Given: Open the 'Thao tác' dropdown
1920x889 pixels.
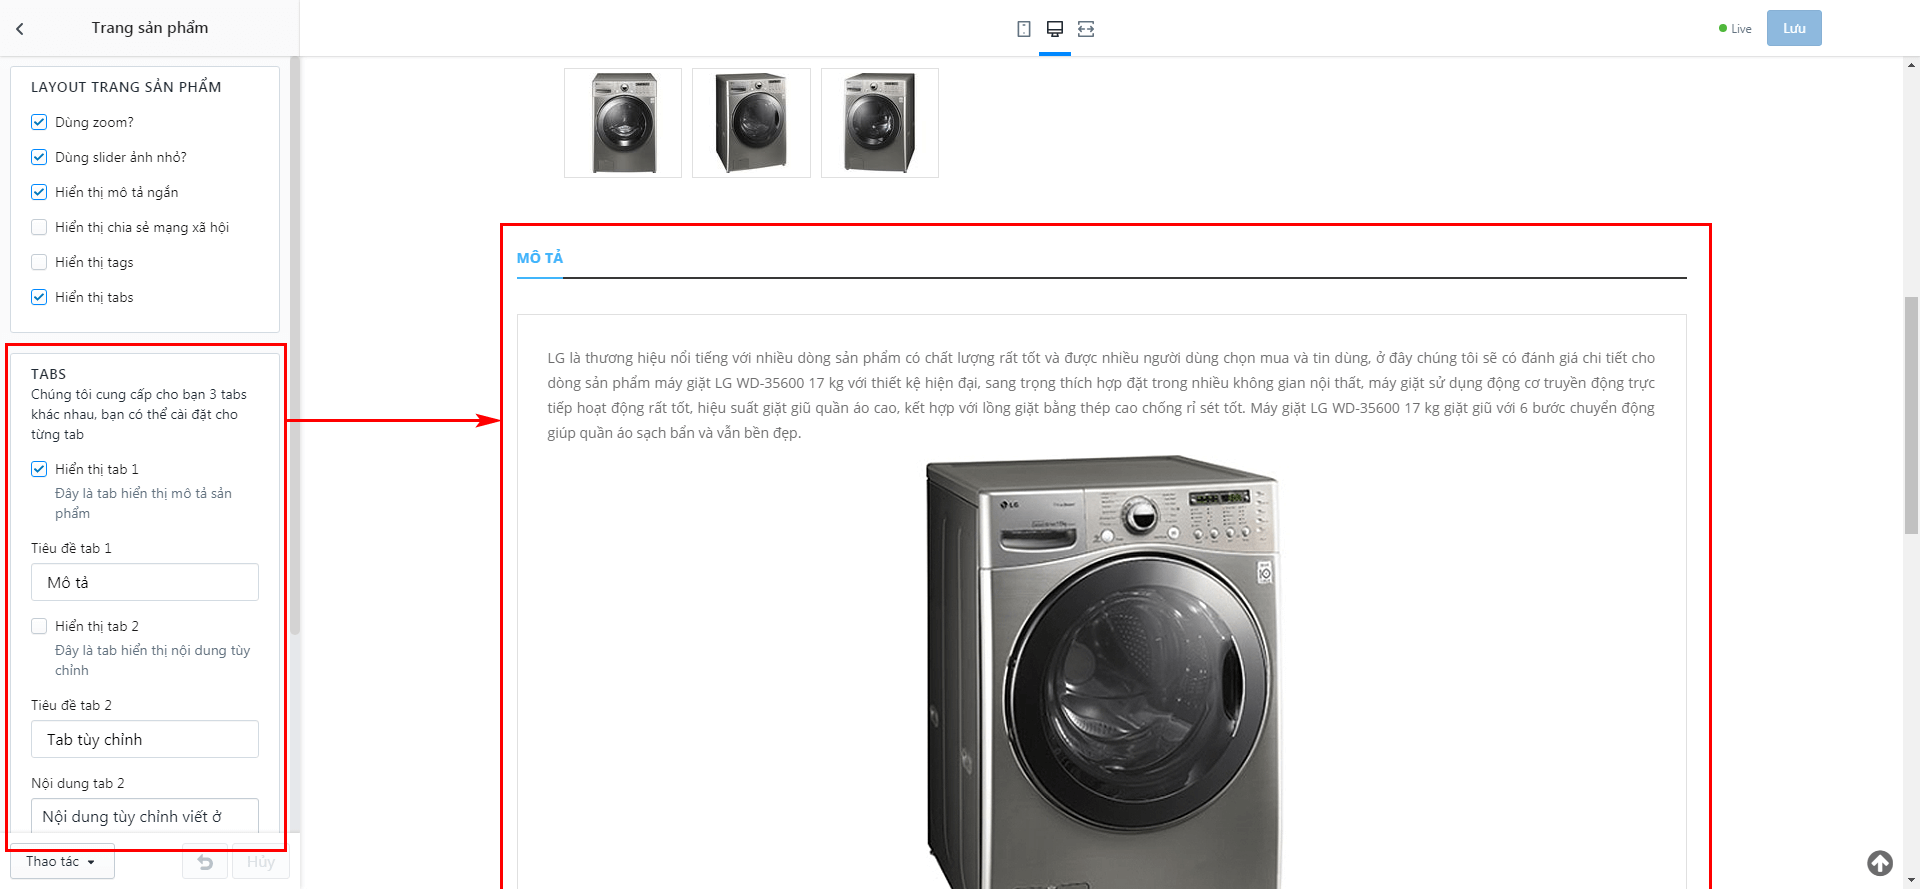Looking at the screenshot, I should 62,862.
